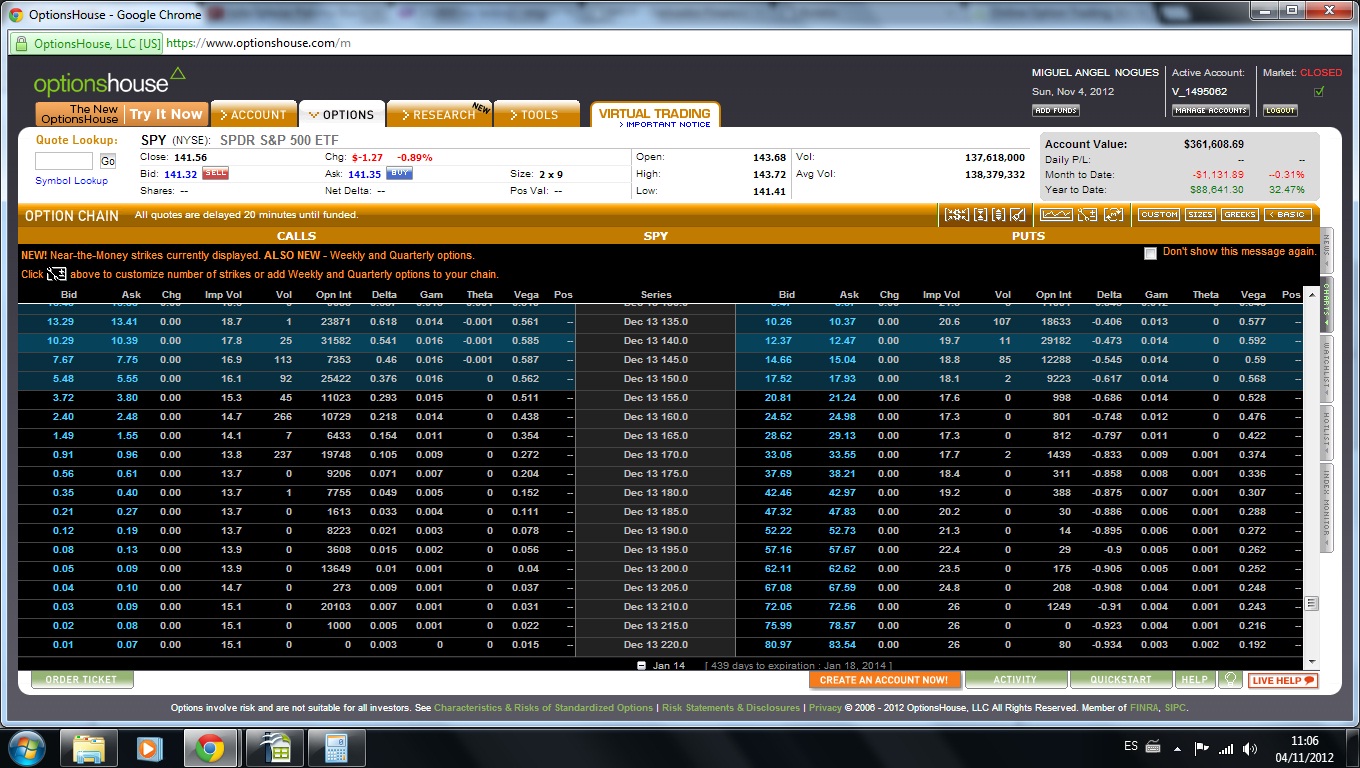This screenshot has width=1360, height=768.
Task: Click the Logout button
Action: tap(1280, 110)
